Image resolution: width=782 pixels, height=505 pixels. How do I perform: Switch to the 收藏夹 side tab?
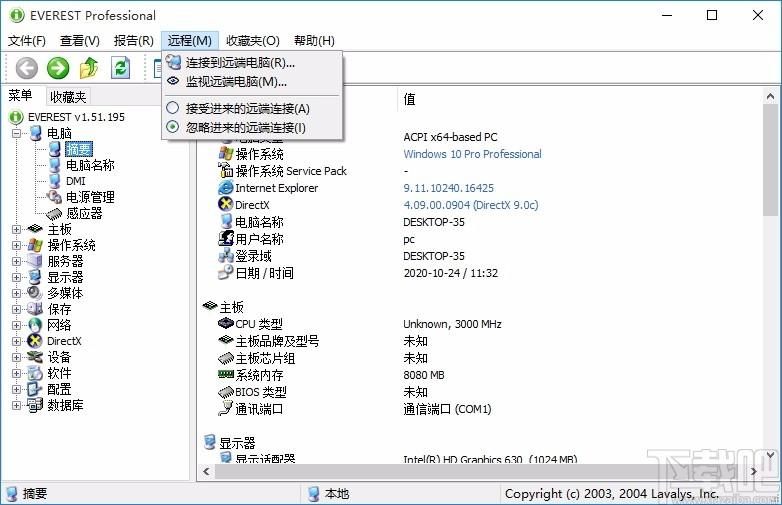pos(68,97)
